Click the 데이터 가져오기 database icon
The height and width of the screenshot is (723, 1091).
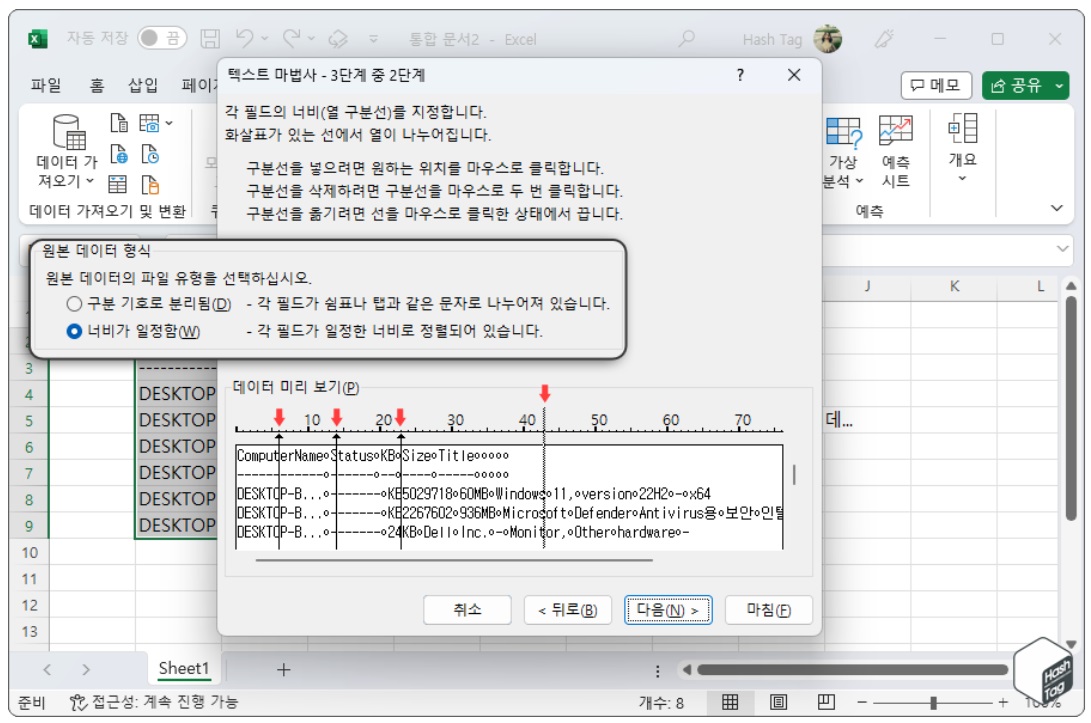(68, 132)
